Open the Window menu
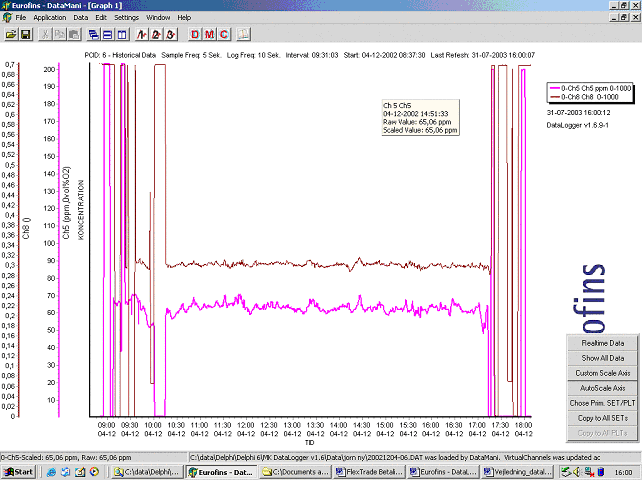The width and height of the screenshot is (642, 482). coord(158,18)
